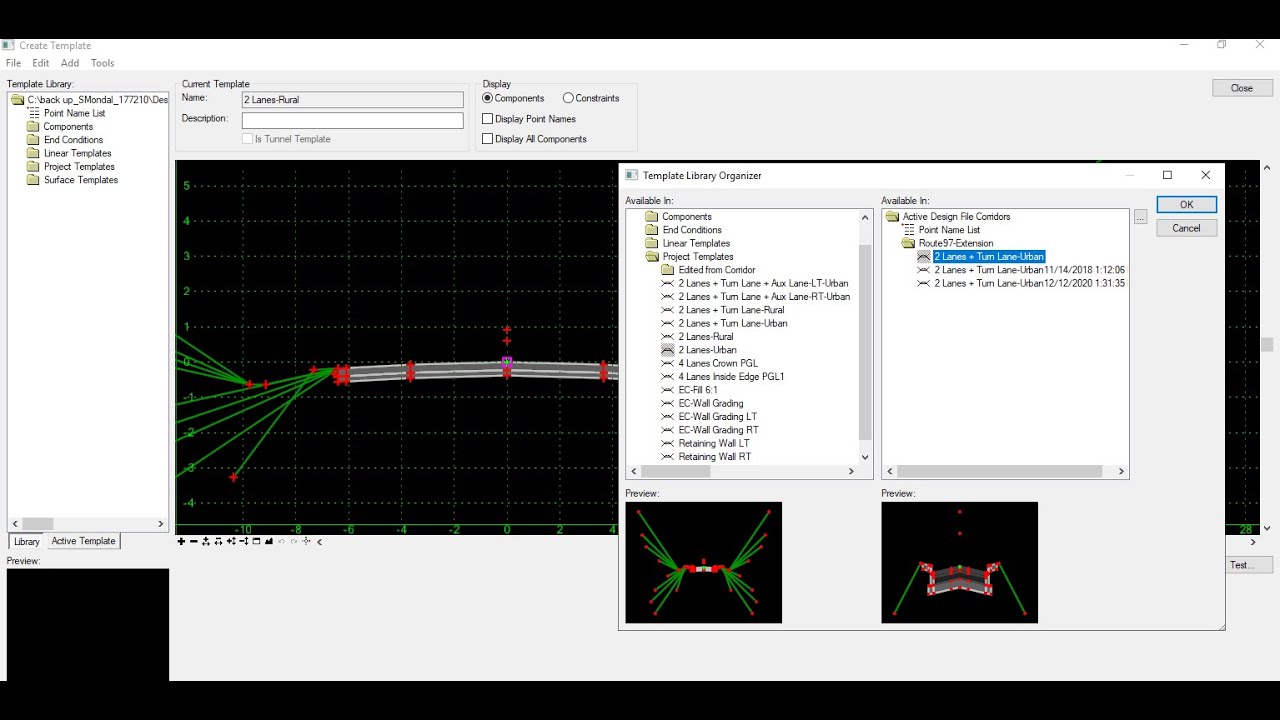The height and width of the screenshot is (720, 1280).
Task: Check Display All Components
Action: tap(488, 139)
